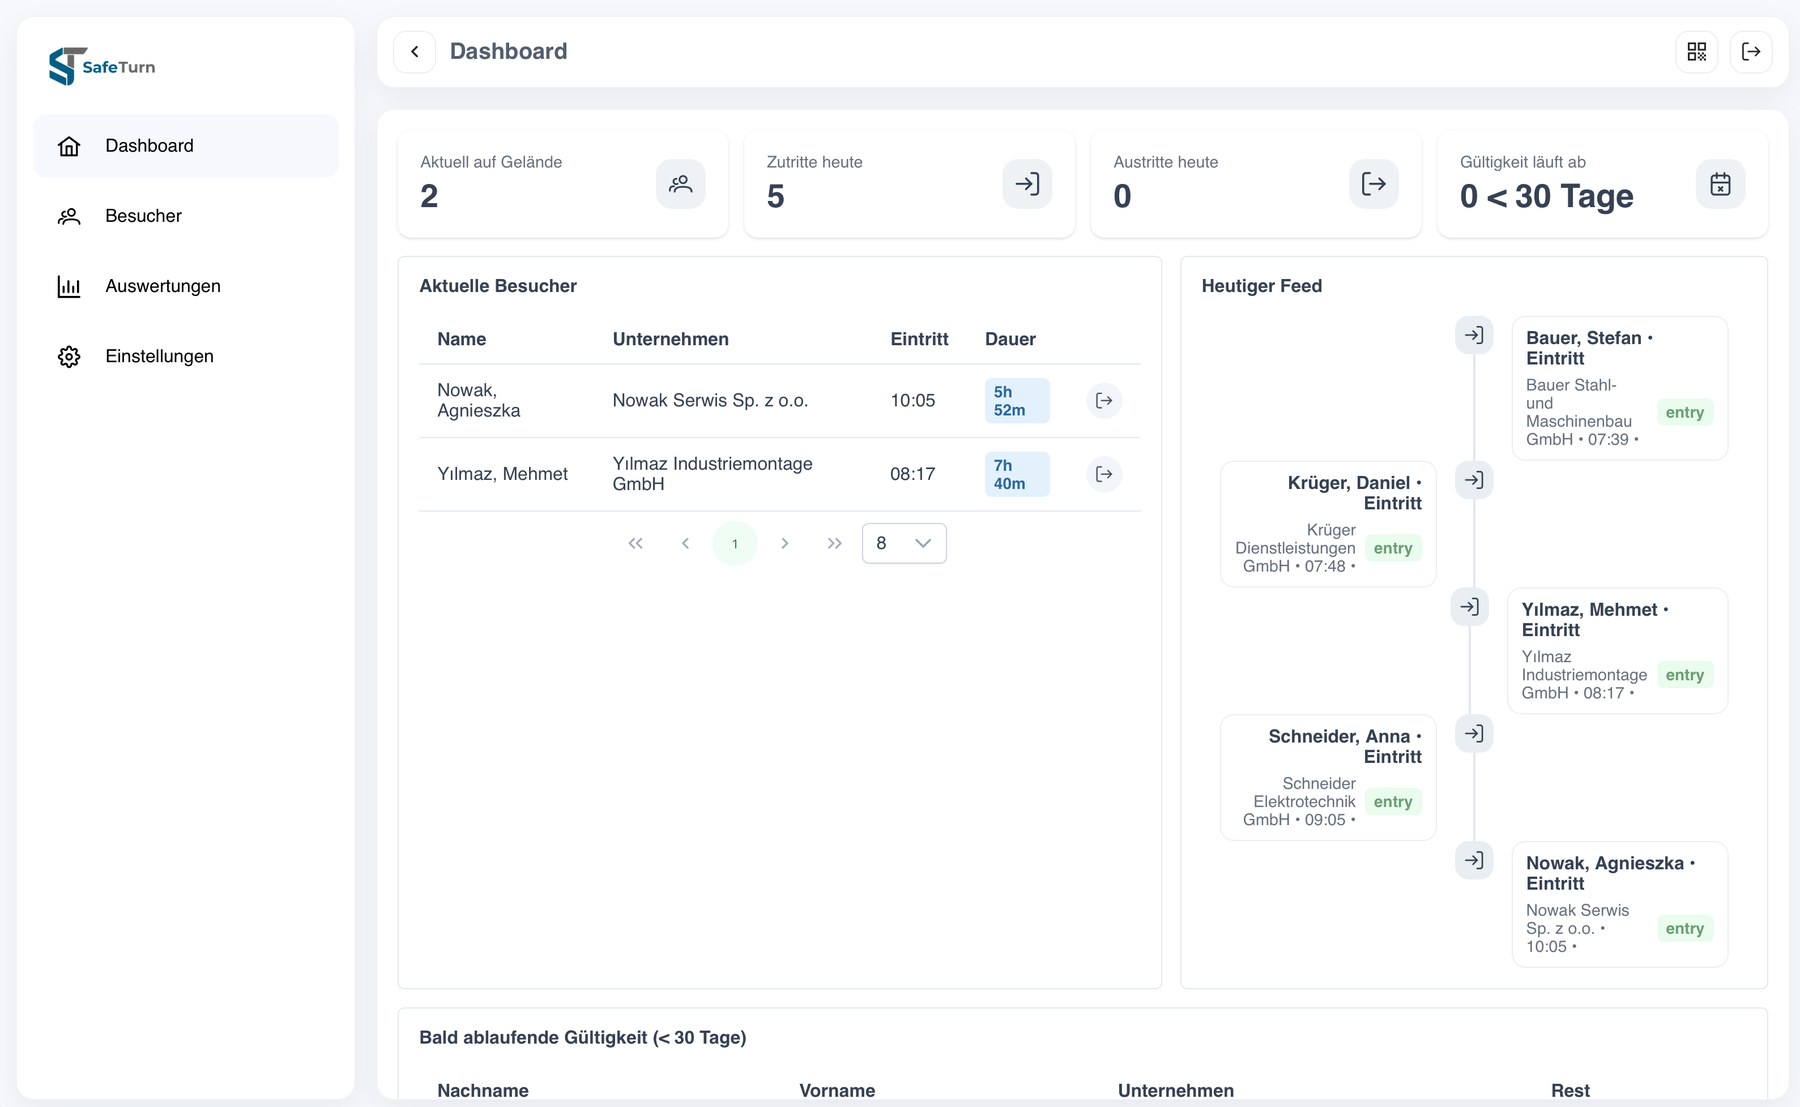
Task: Click the Dashboard home icon
Action: tap(69, 146)
